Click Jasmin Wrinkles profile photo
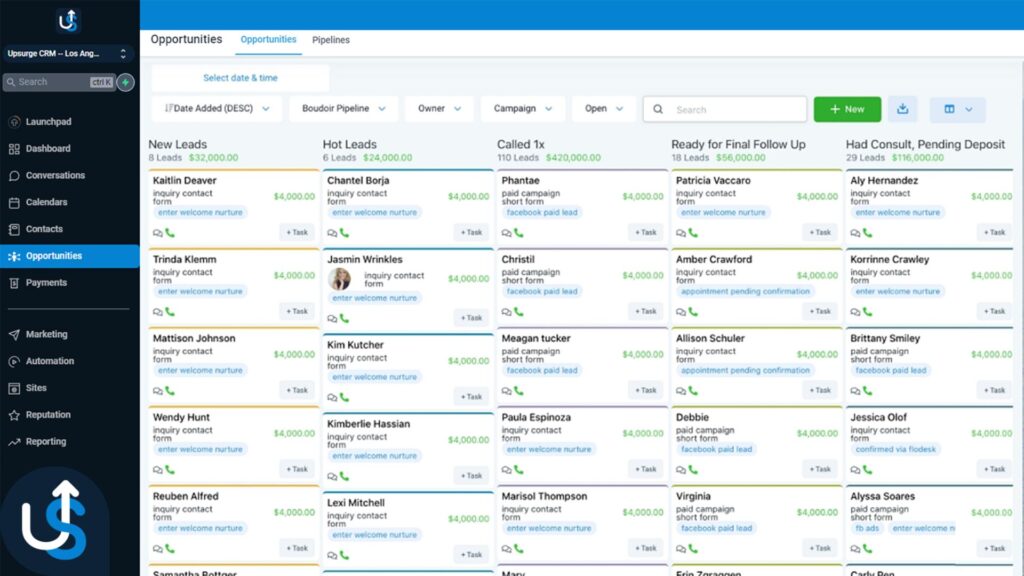This screenshot has height=576, width=1024. (340, 280)
